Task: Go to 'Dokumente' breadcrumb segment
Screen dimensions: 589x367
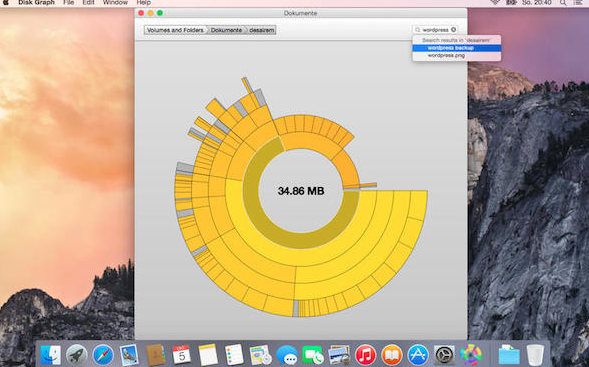Action: pos(226,30)
